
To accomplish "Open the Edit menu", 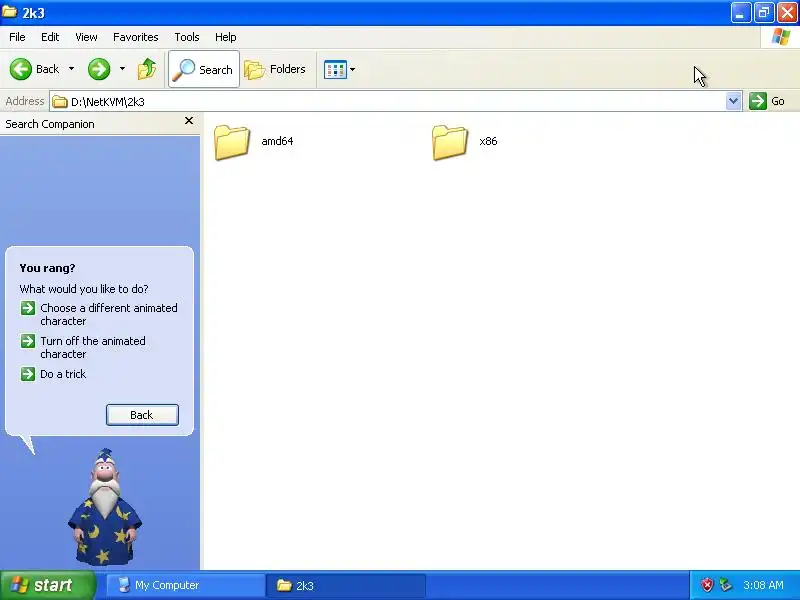I will (x=50, y=37).
